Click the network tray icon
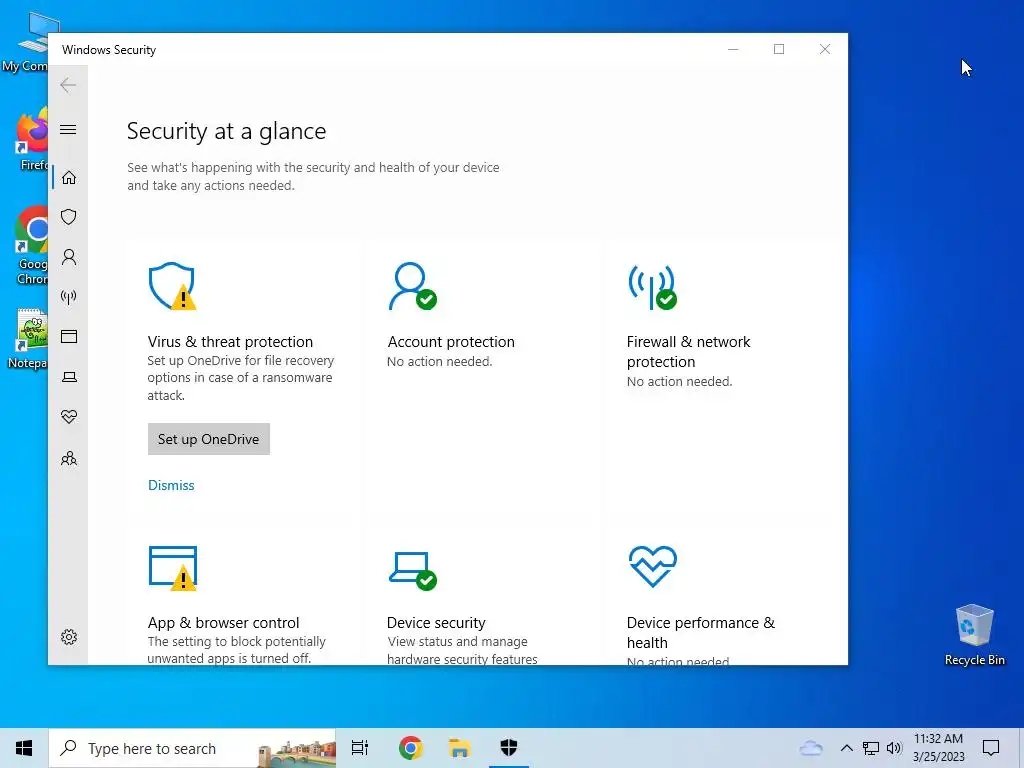The height and width of the screenshot is (768, 1024). click(x=871, y=748)
